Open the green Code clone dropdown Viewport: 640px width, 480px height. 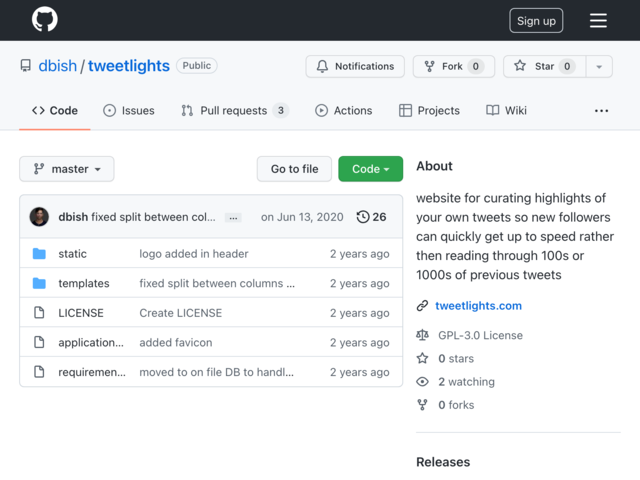tap(371, 169)
